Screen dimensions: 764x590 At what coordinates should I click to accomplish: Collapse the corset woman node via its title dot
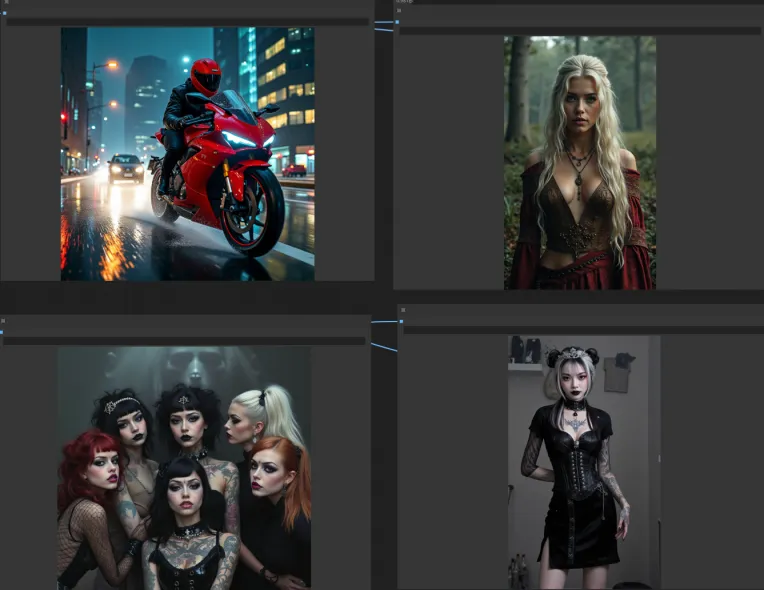tap(404, 310)
